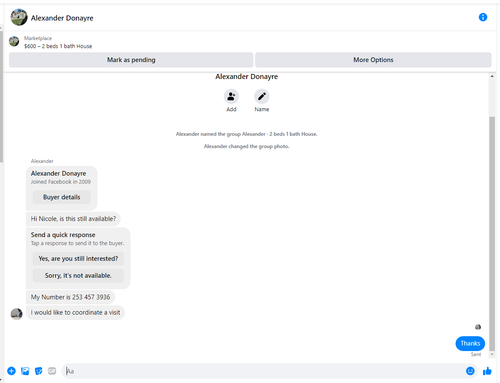
Task: Send quick response 'Yes, are you still interested?'
Action: pyautogui.click(x=78, y=259)
